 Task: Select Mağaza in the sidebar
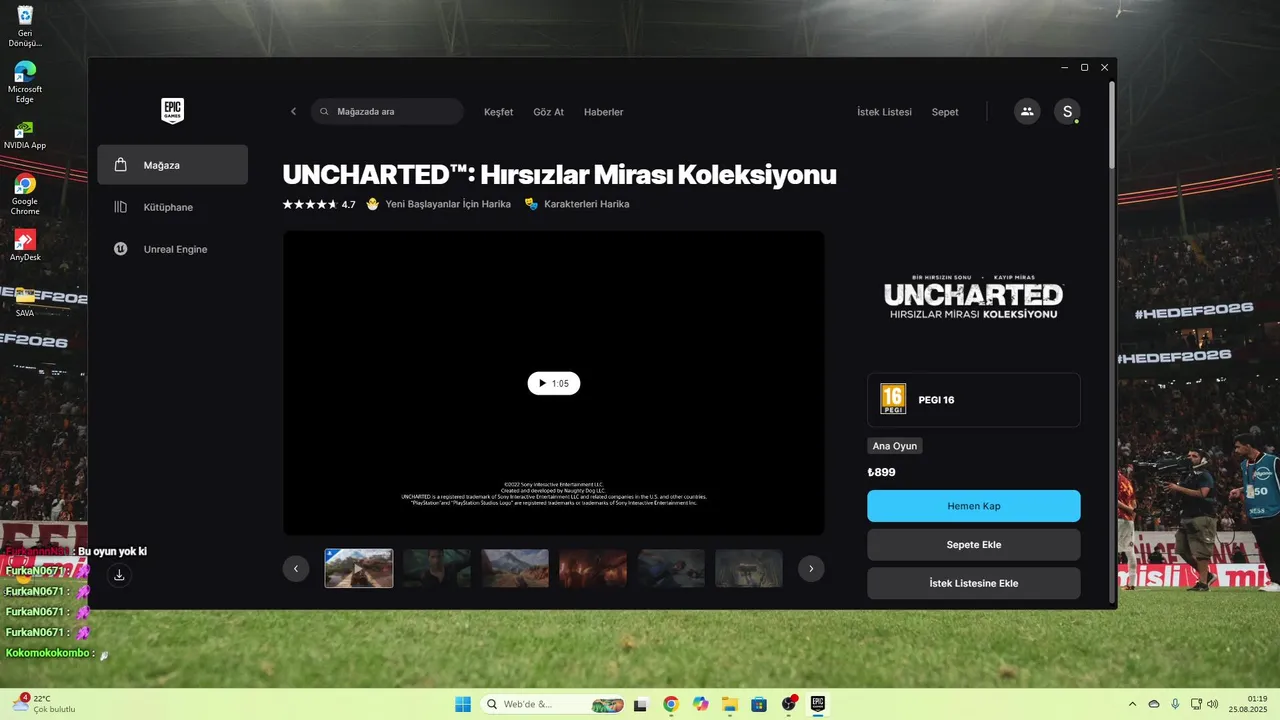pos(173,165)
